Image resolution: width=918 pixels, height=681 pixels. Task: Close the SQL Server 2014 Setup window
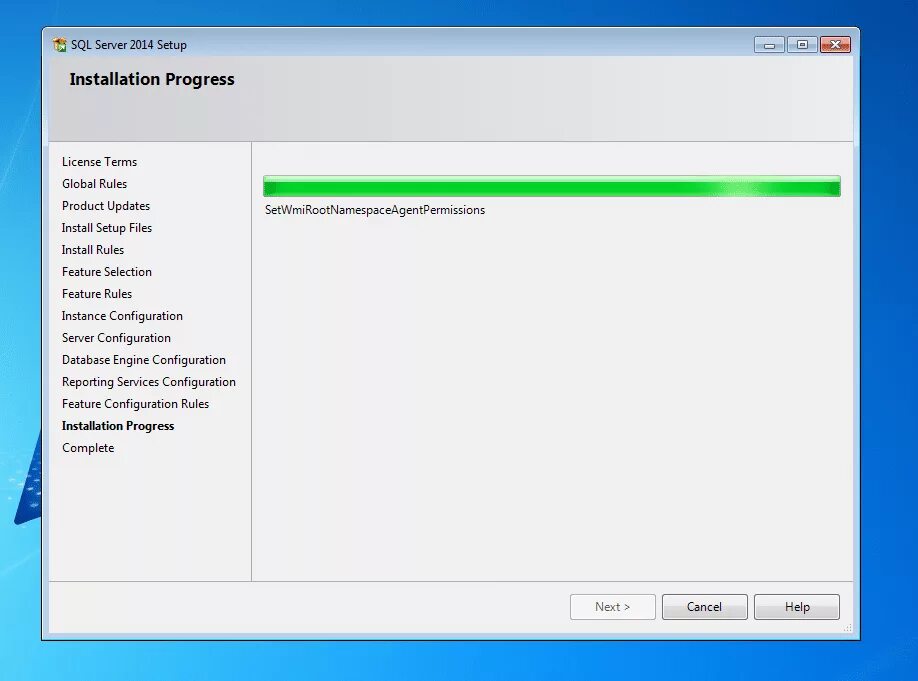[x=835, y=45]
